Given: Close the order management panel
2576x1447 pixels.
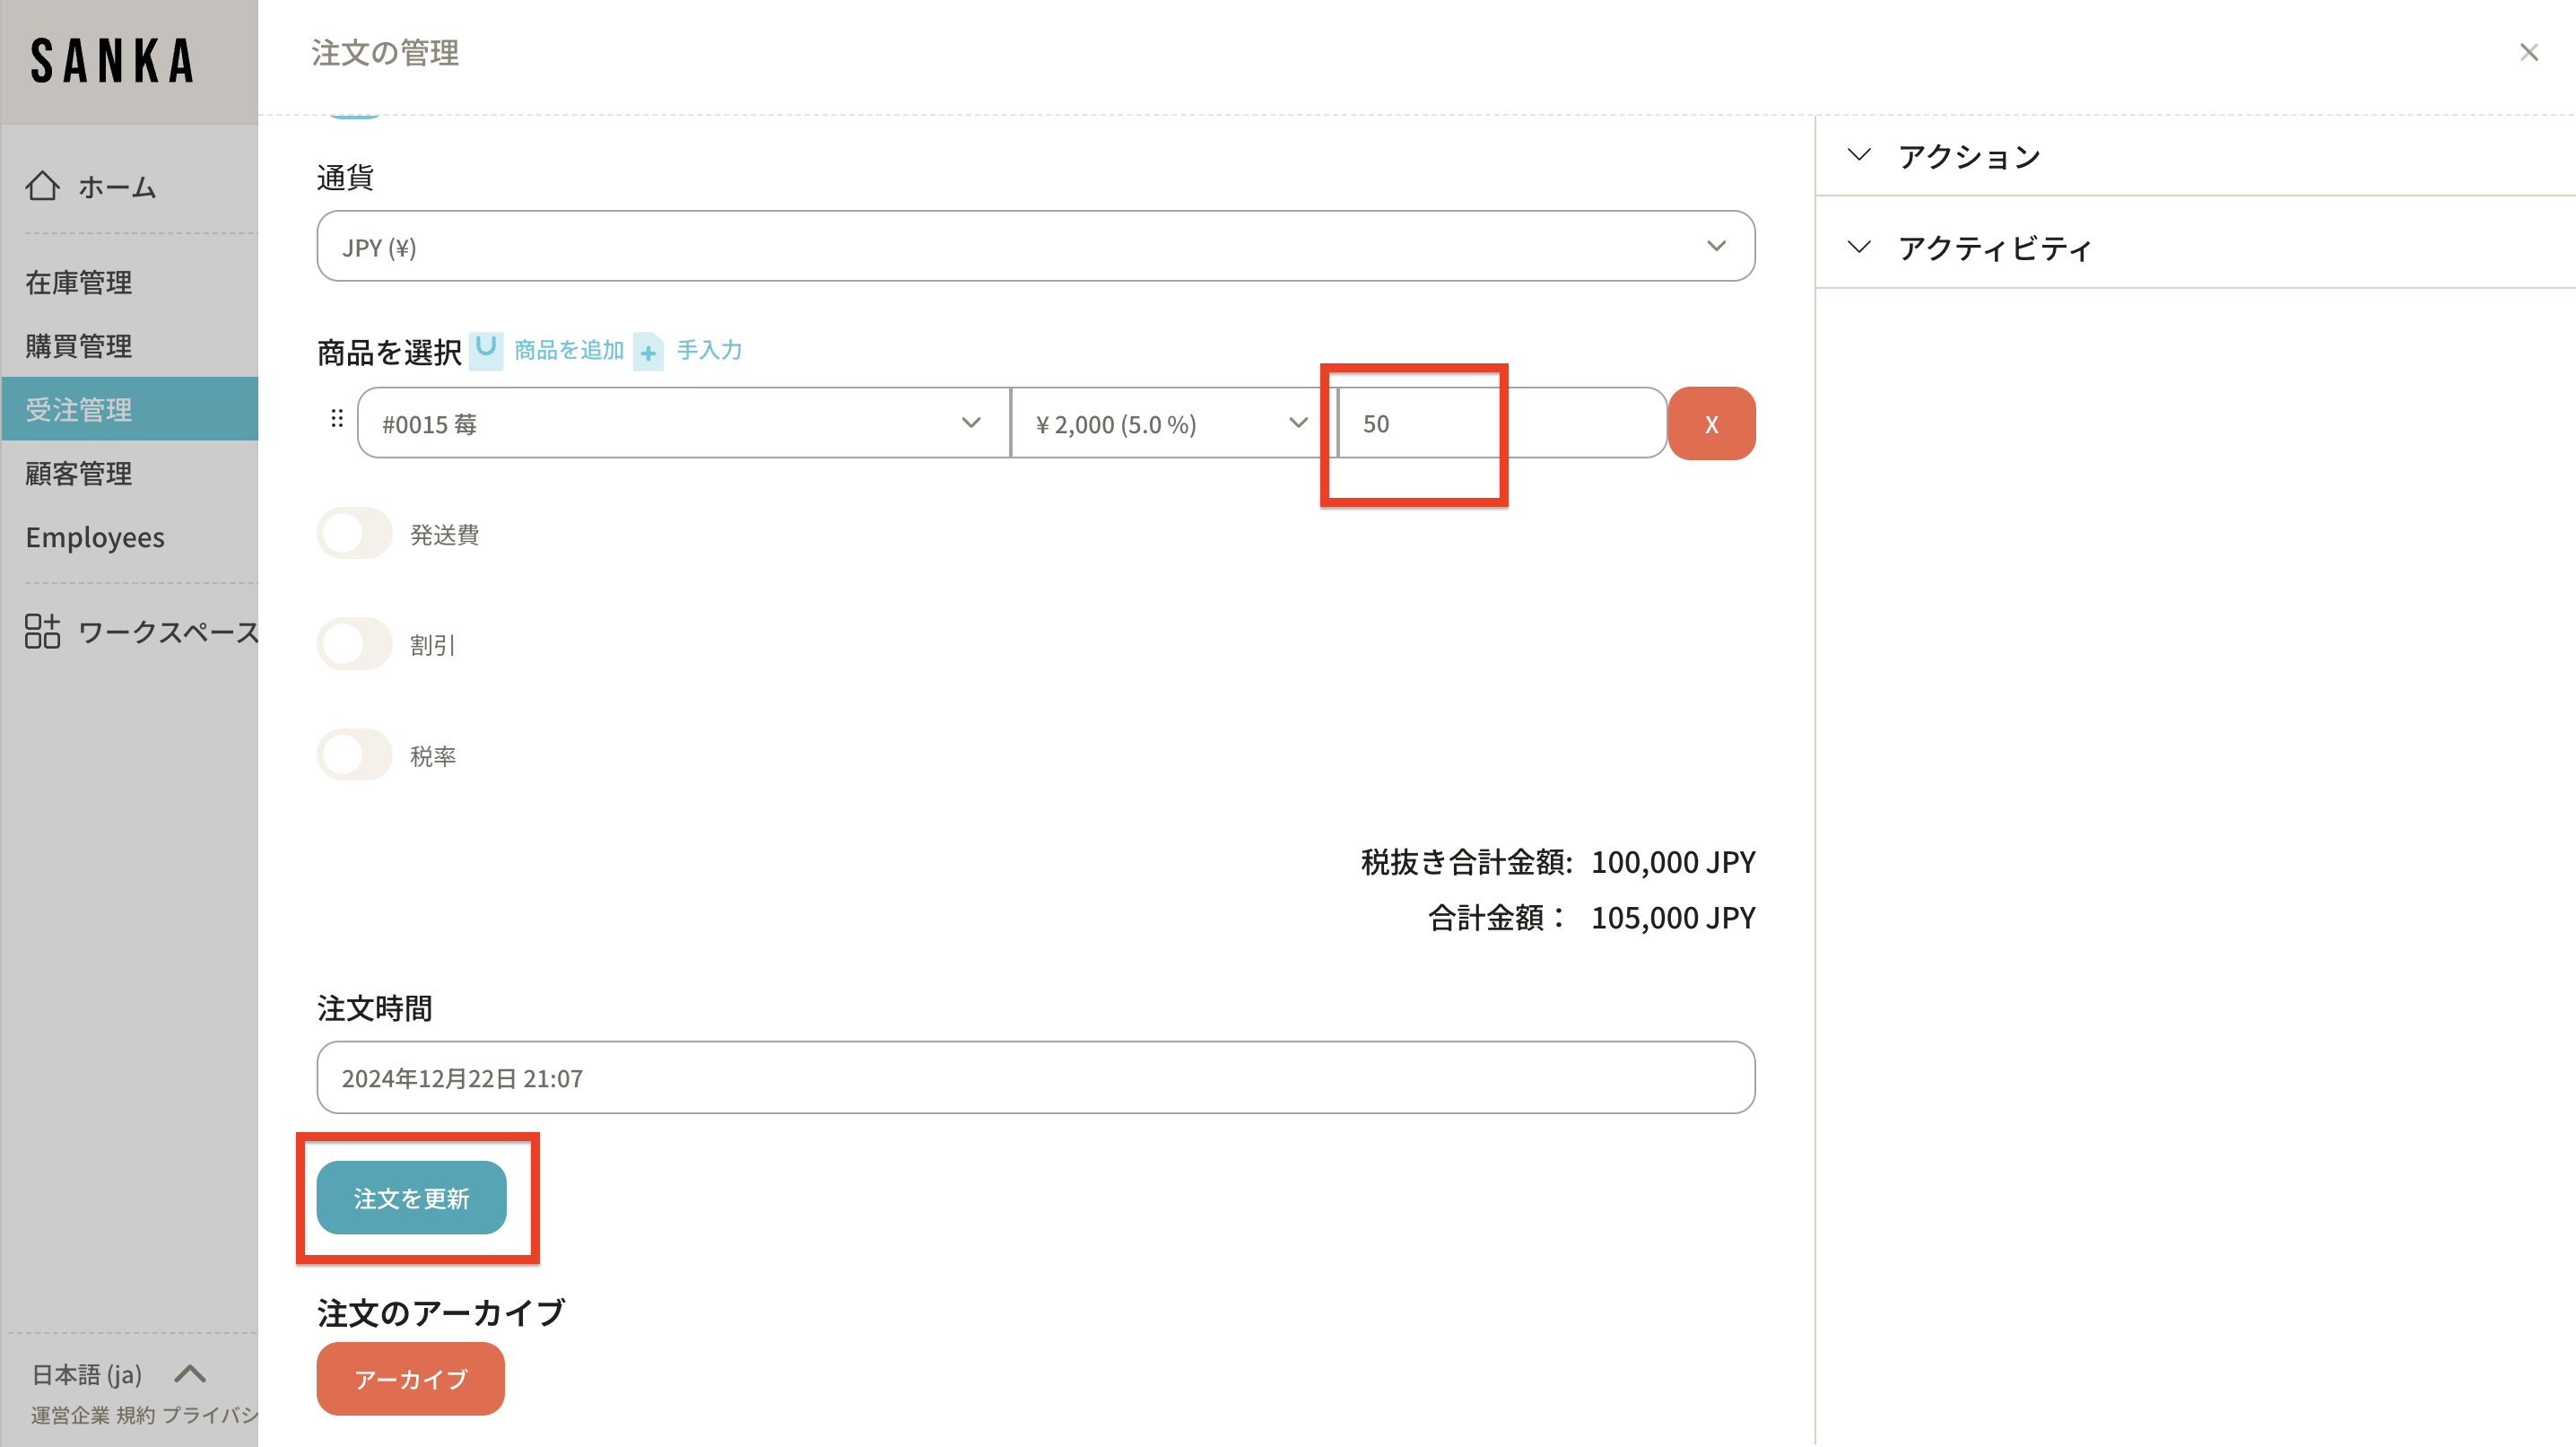Looking at the screenshot, I should (x=2528, y=53).
